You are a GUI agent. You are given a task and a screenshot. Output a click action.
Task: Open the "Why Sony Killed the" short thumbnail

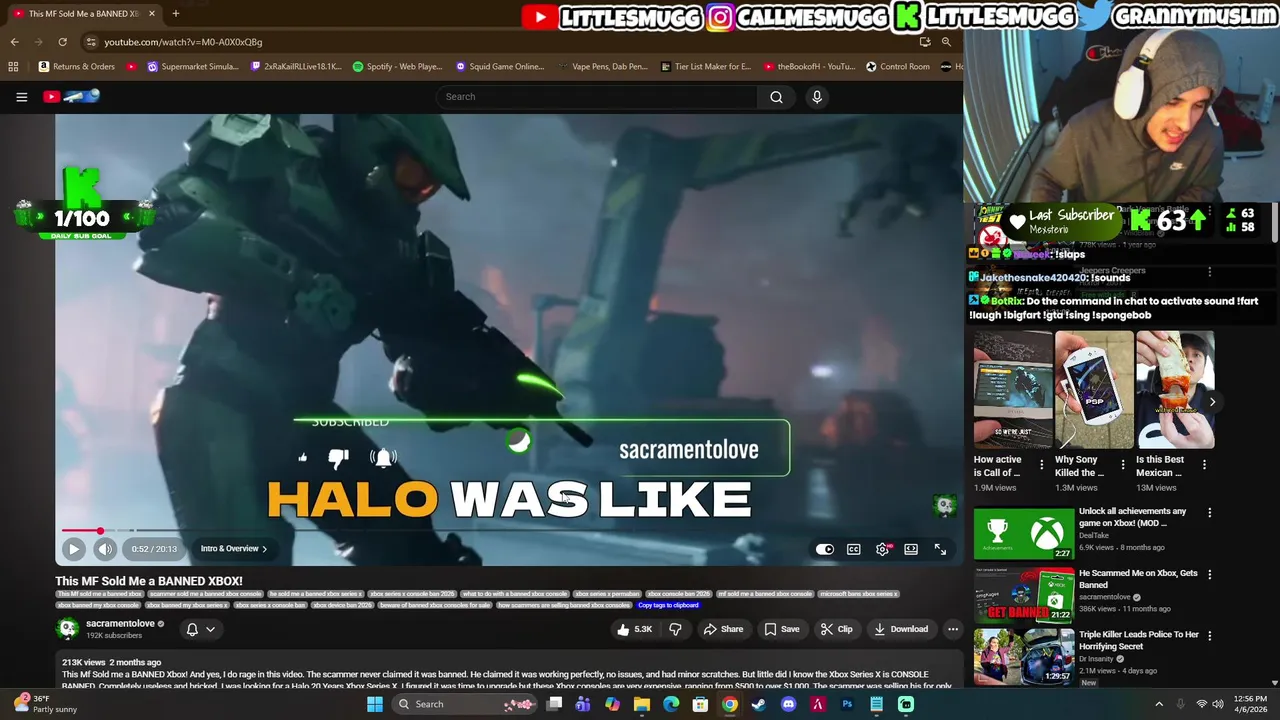(1094, 390)
